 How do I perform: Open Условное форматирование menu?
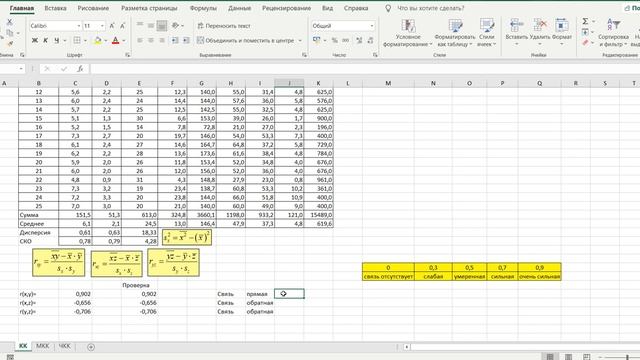(x=408, y=33)
